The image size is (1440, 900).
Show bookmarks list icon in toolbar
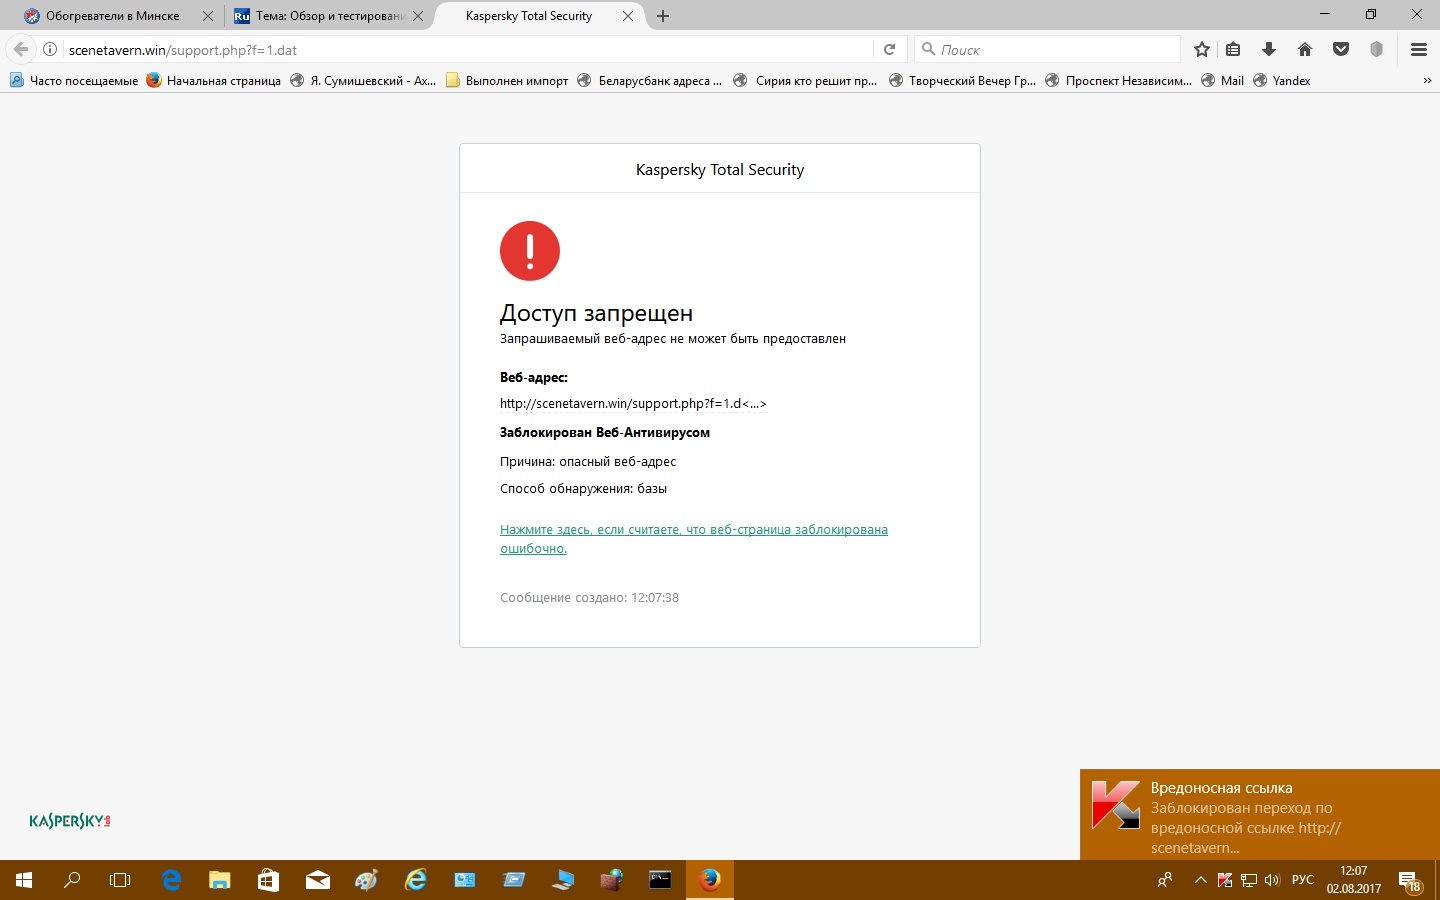1234,49
